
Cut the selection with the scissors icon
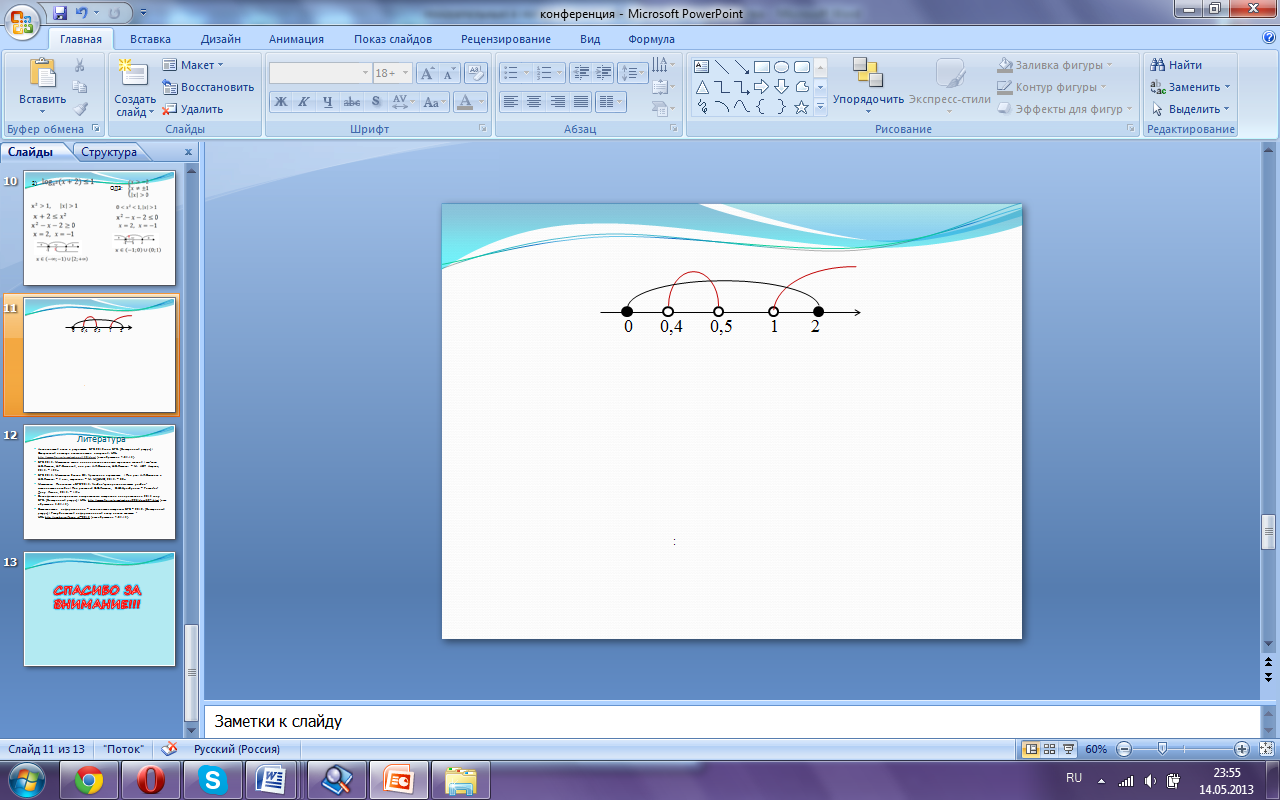[x=80, y=65]
